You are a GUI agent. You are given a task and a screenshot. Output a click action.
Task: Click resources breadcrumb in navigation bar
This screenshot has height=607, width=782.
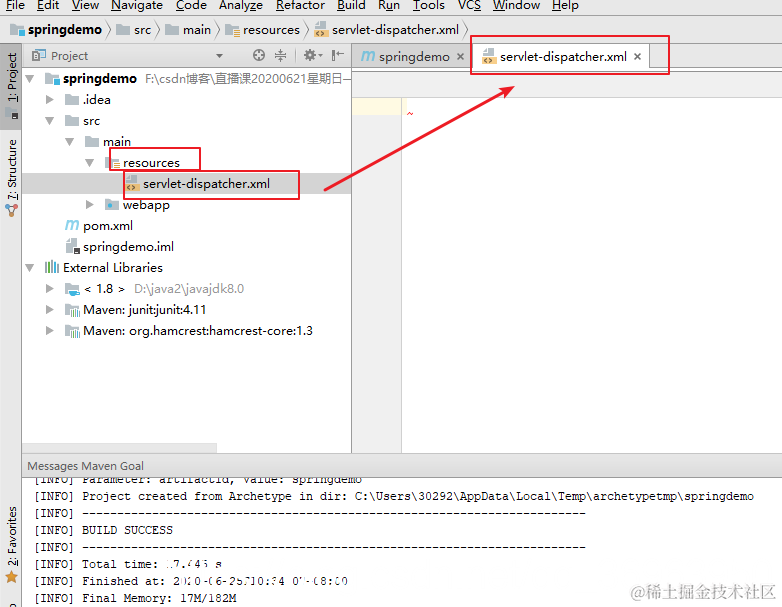262,30
